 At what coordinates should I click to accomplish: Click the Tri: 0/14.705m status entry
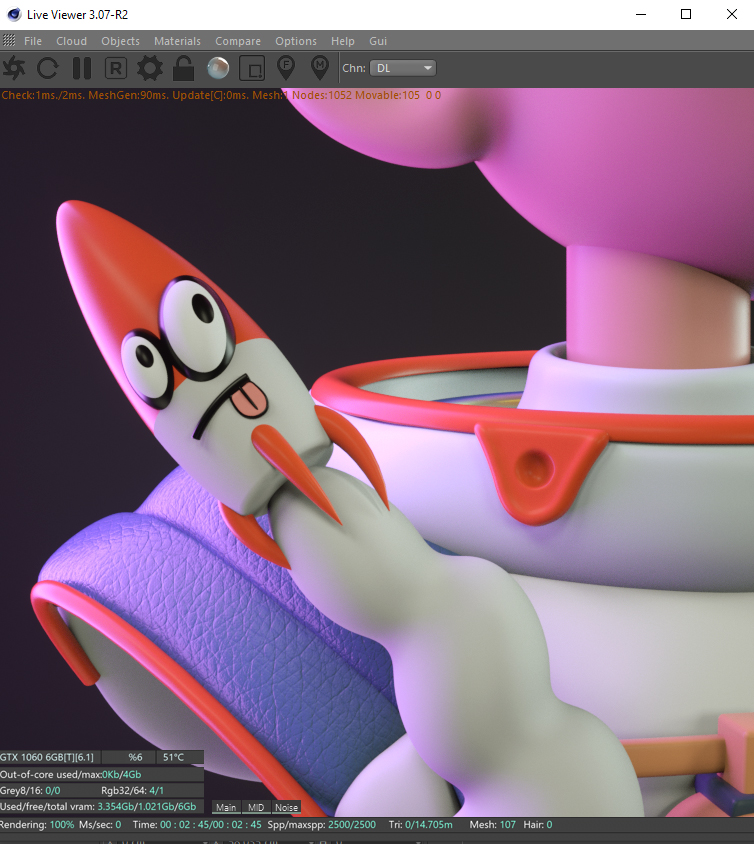(420, 825)
